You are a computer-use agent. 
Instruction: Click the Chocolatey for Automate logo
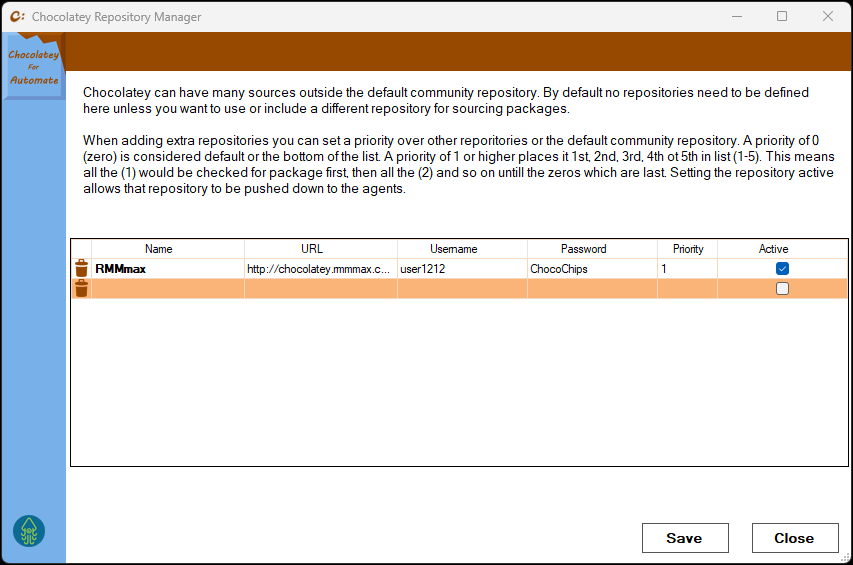[33, 68]
